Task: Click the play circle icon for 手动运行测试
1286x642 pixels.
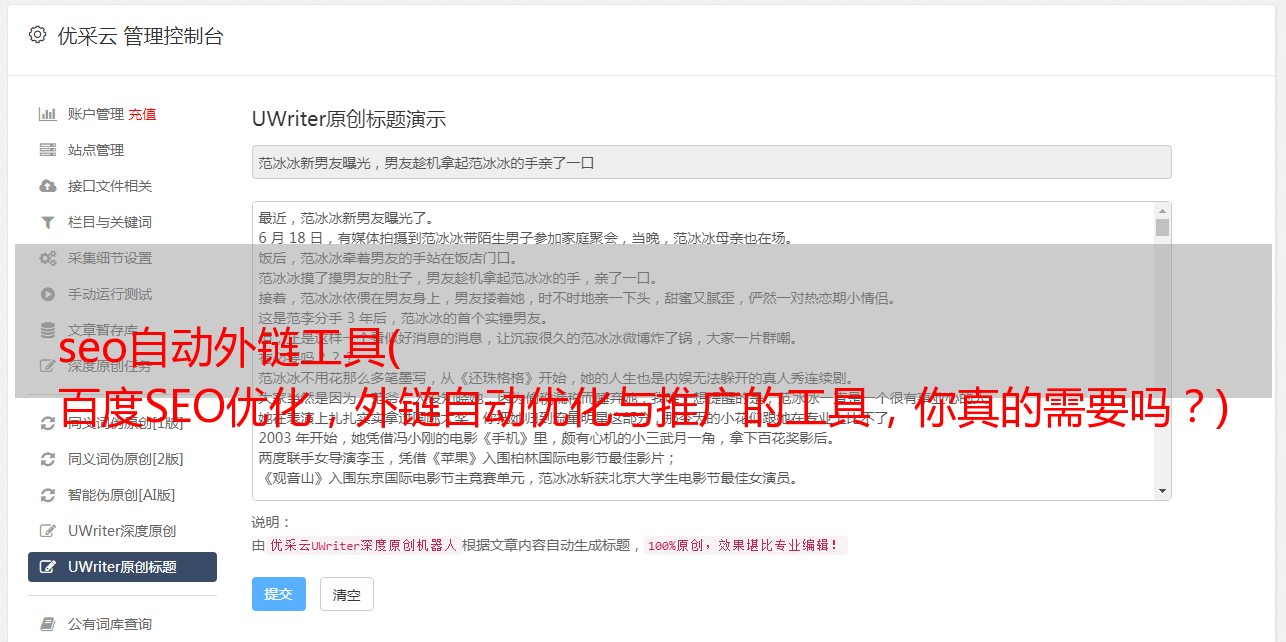Action: pyautogui.click(x=47, y=294)
